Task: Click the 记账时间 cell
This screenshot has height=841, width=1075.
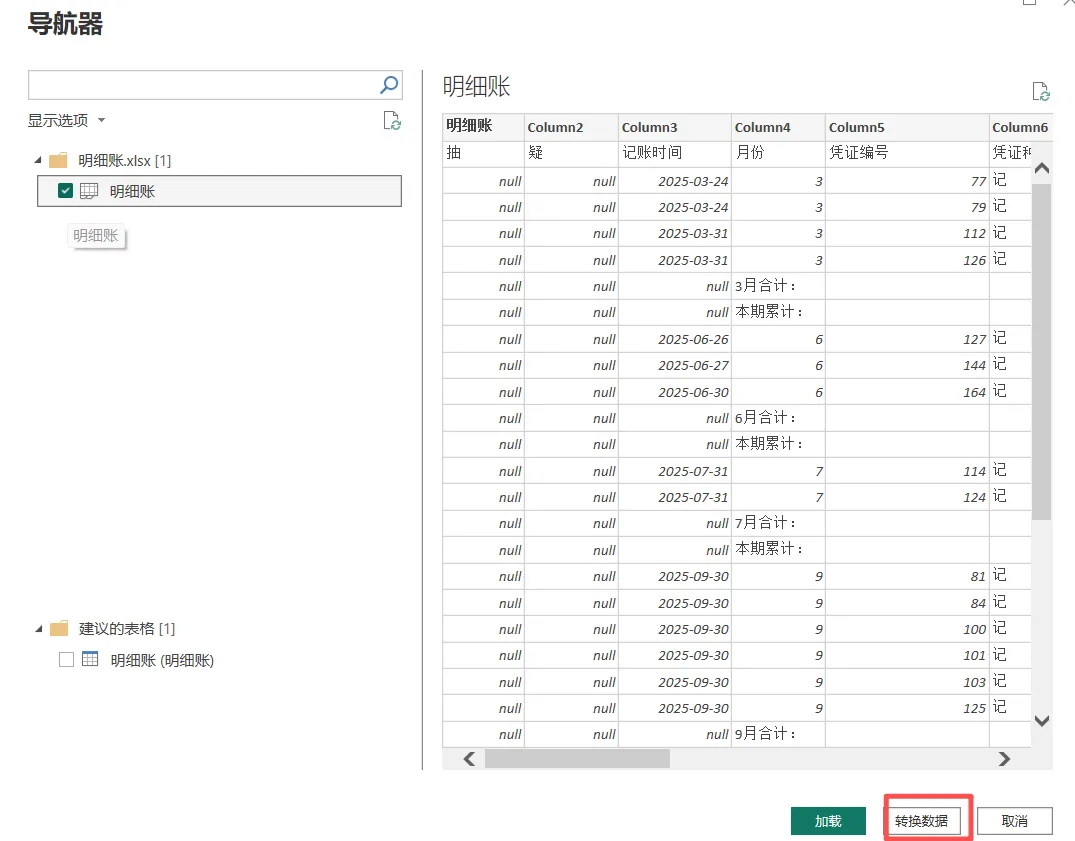Action: pyautogui.click(x=675, y=153)
